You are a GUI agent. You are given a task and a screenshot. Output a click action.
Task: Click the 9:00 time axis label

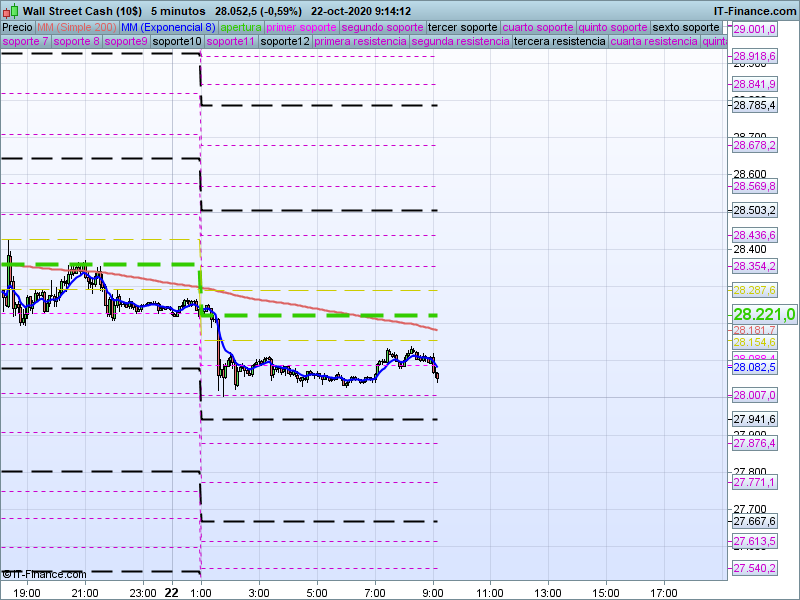tap(433, 593)
